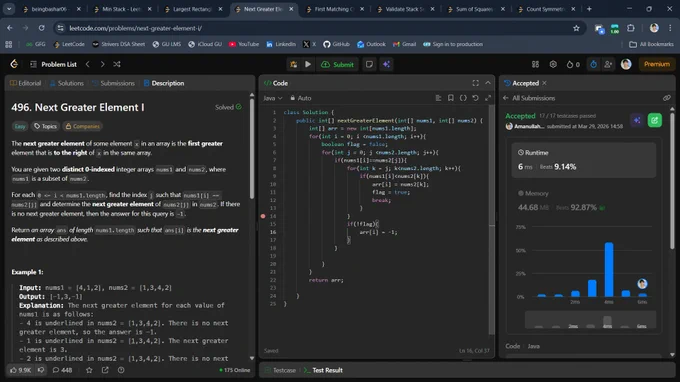Click the runtime chart range slider
This screenshot has height=382, width=680.
[x=591, y=320]
